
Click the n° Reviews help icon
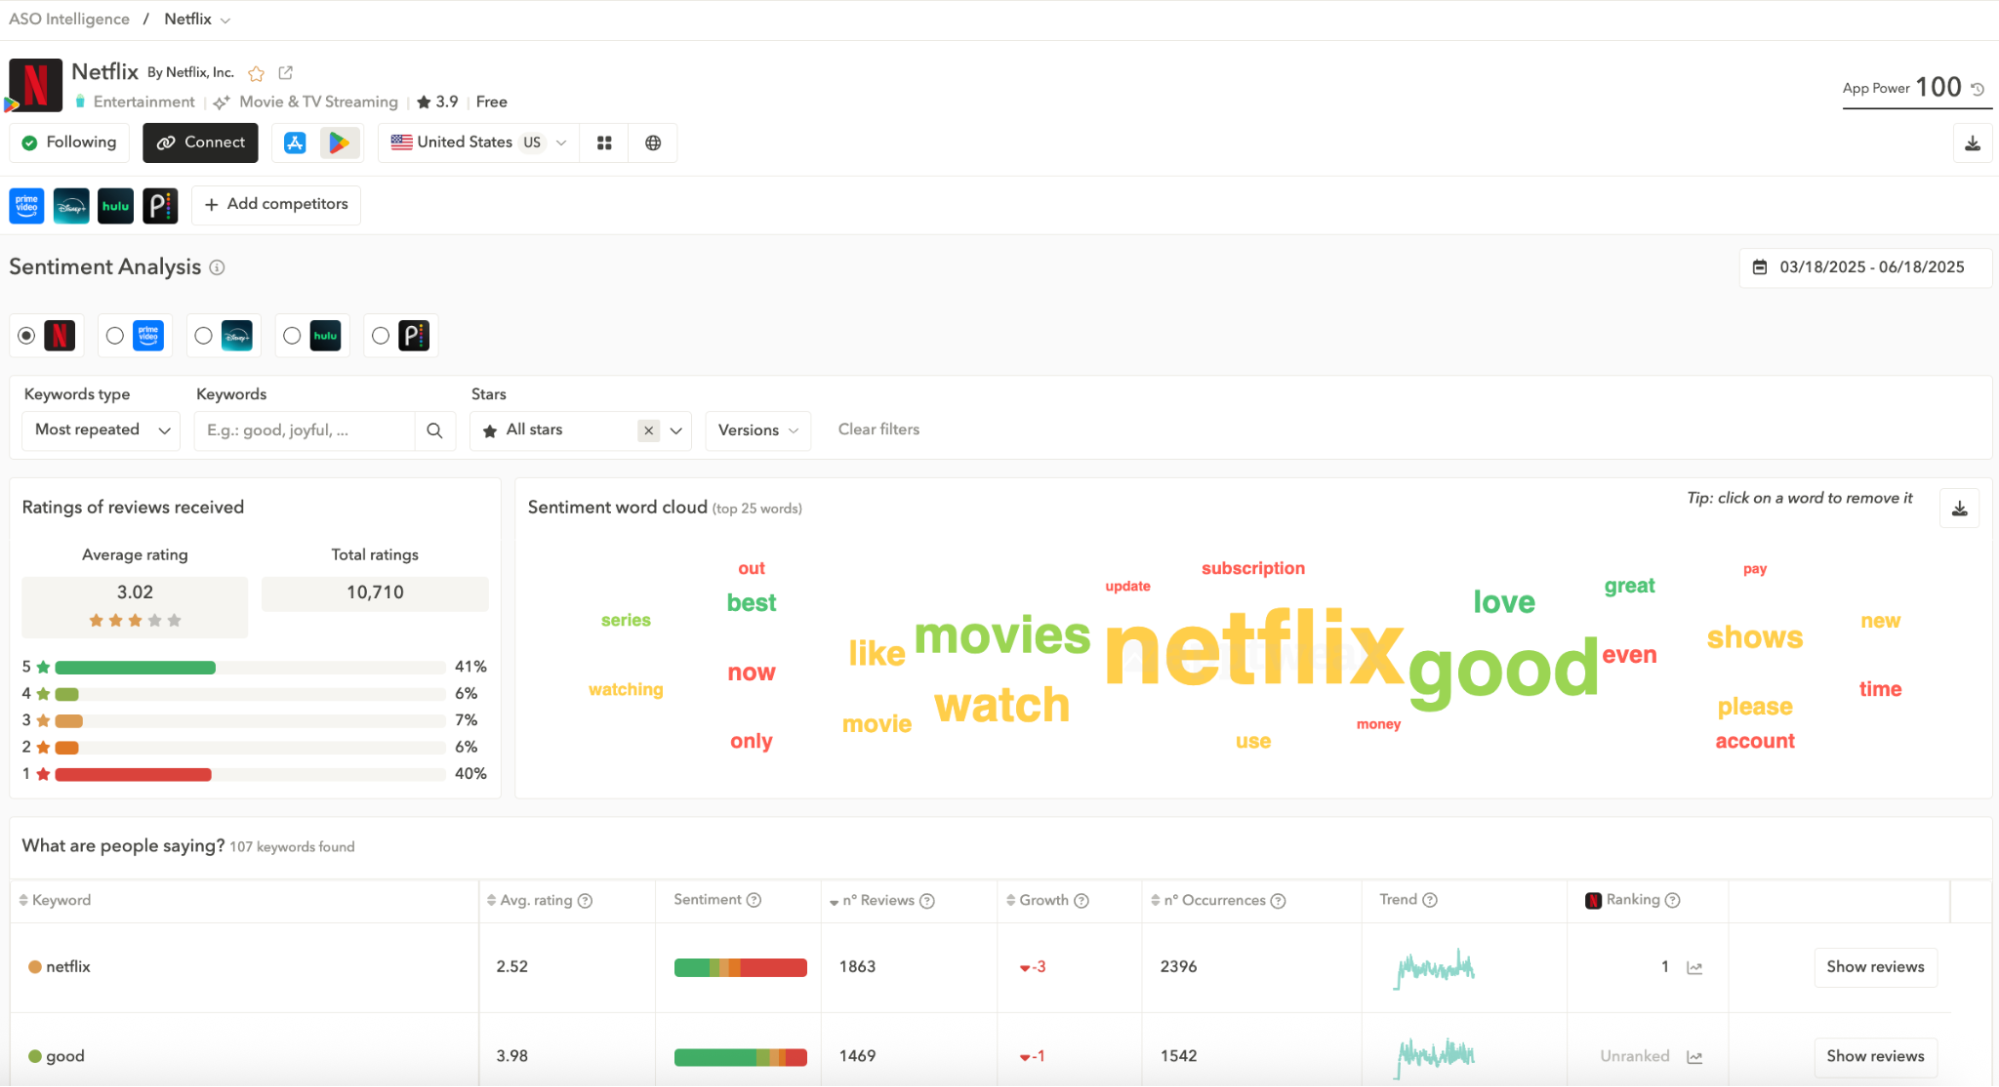927,901
